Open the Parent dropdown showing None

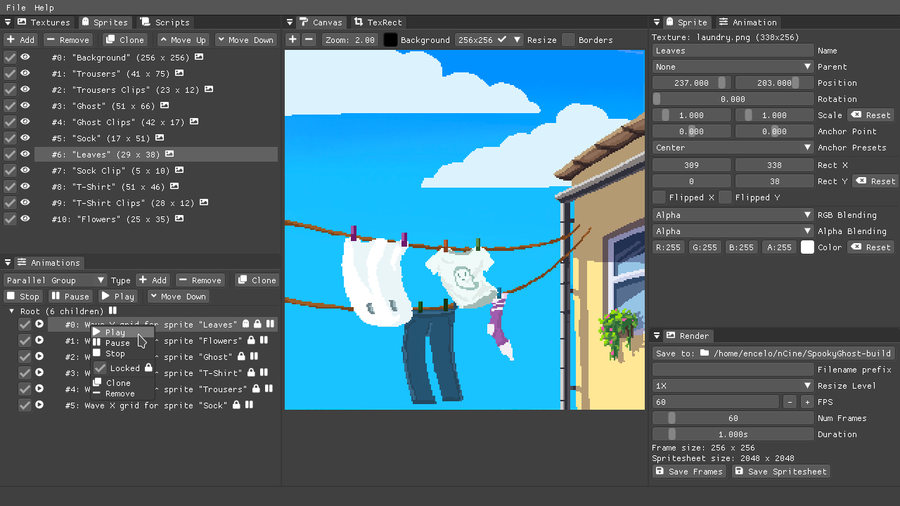click(733, 67)
